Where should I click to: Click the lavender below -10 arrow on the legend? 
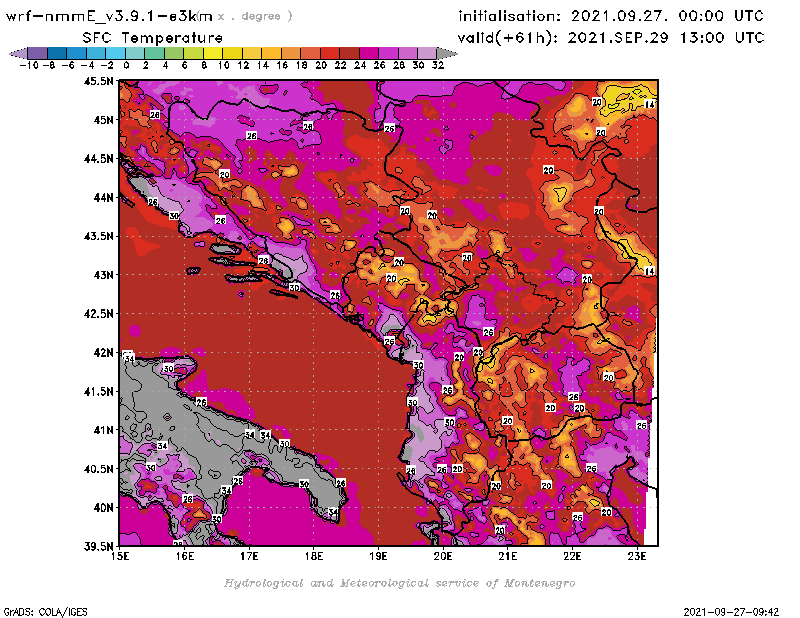click(18, 53)
